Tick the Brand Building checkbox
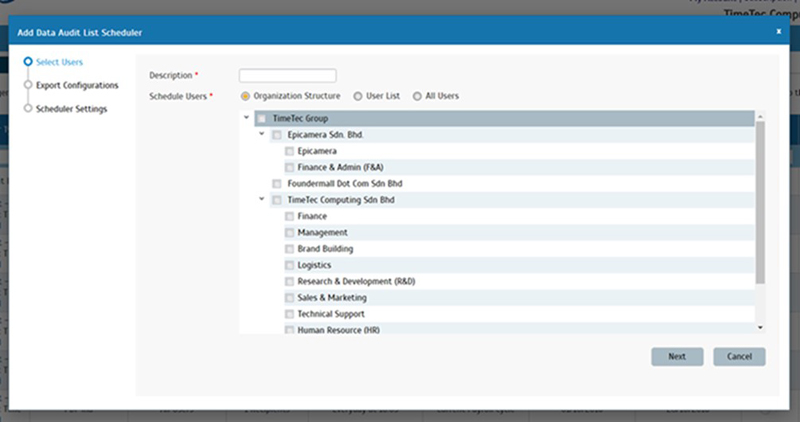This screenshot has height=422, width=800. (289, 249)
